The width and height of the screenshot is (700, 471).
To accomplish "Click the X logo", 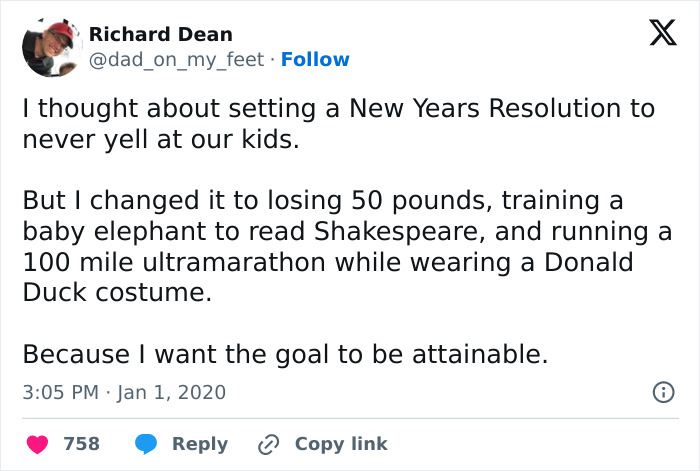I will [x=656, y=36].
